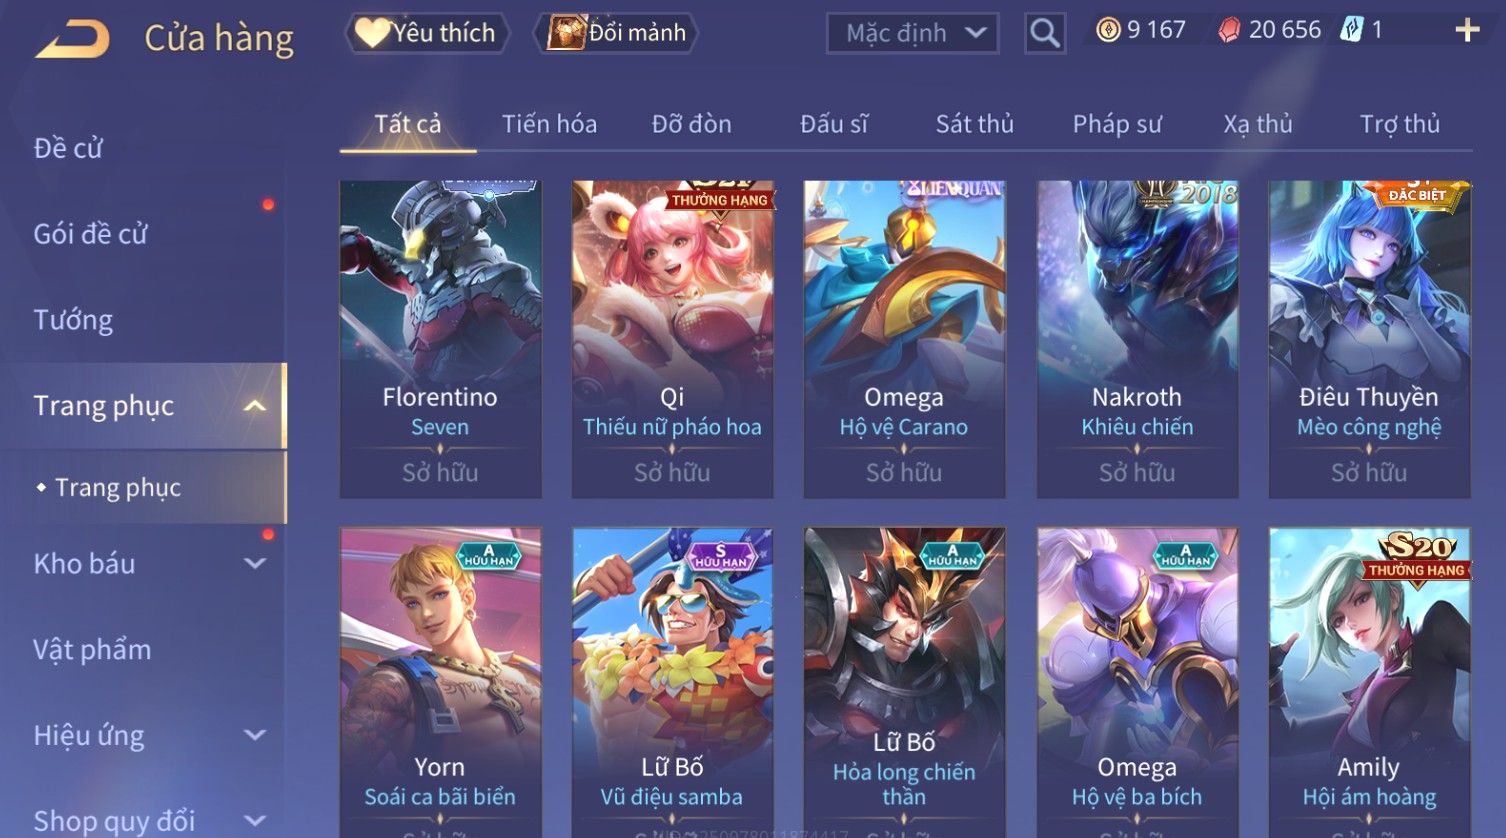Open Yêu thích heart favorites
The width and height of the screenshot is (1506, 838).
[427, 33]
